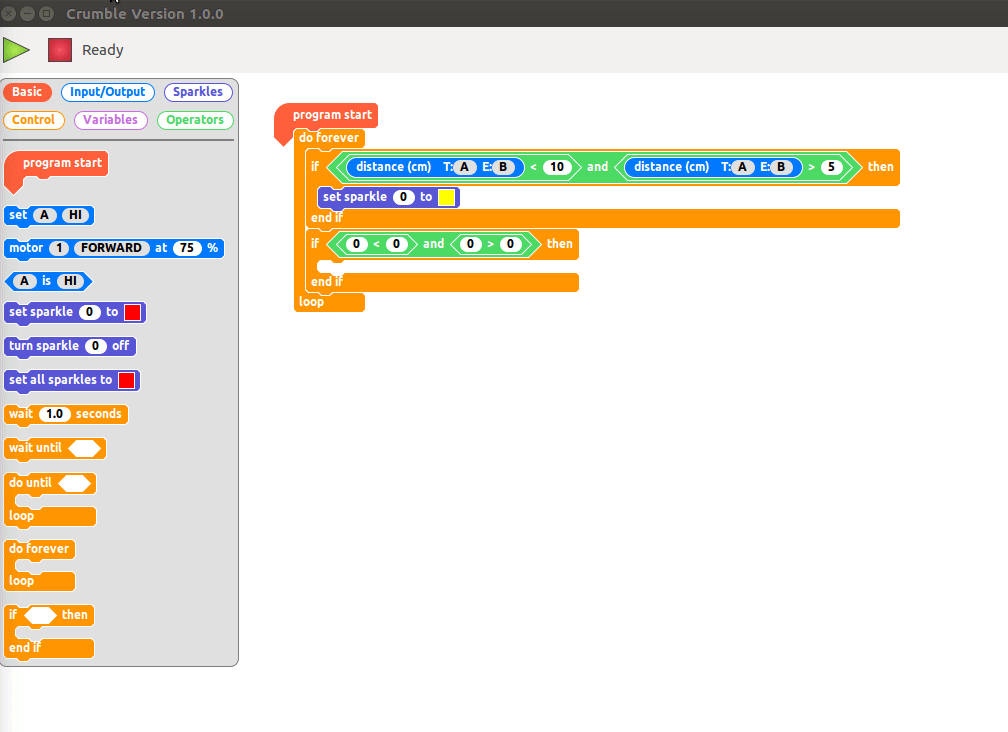The image size is (1008, 732).
Task: Click the workspace 'do forever' block
Action: pyautogui.click(x=328, y=138)
